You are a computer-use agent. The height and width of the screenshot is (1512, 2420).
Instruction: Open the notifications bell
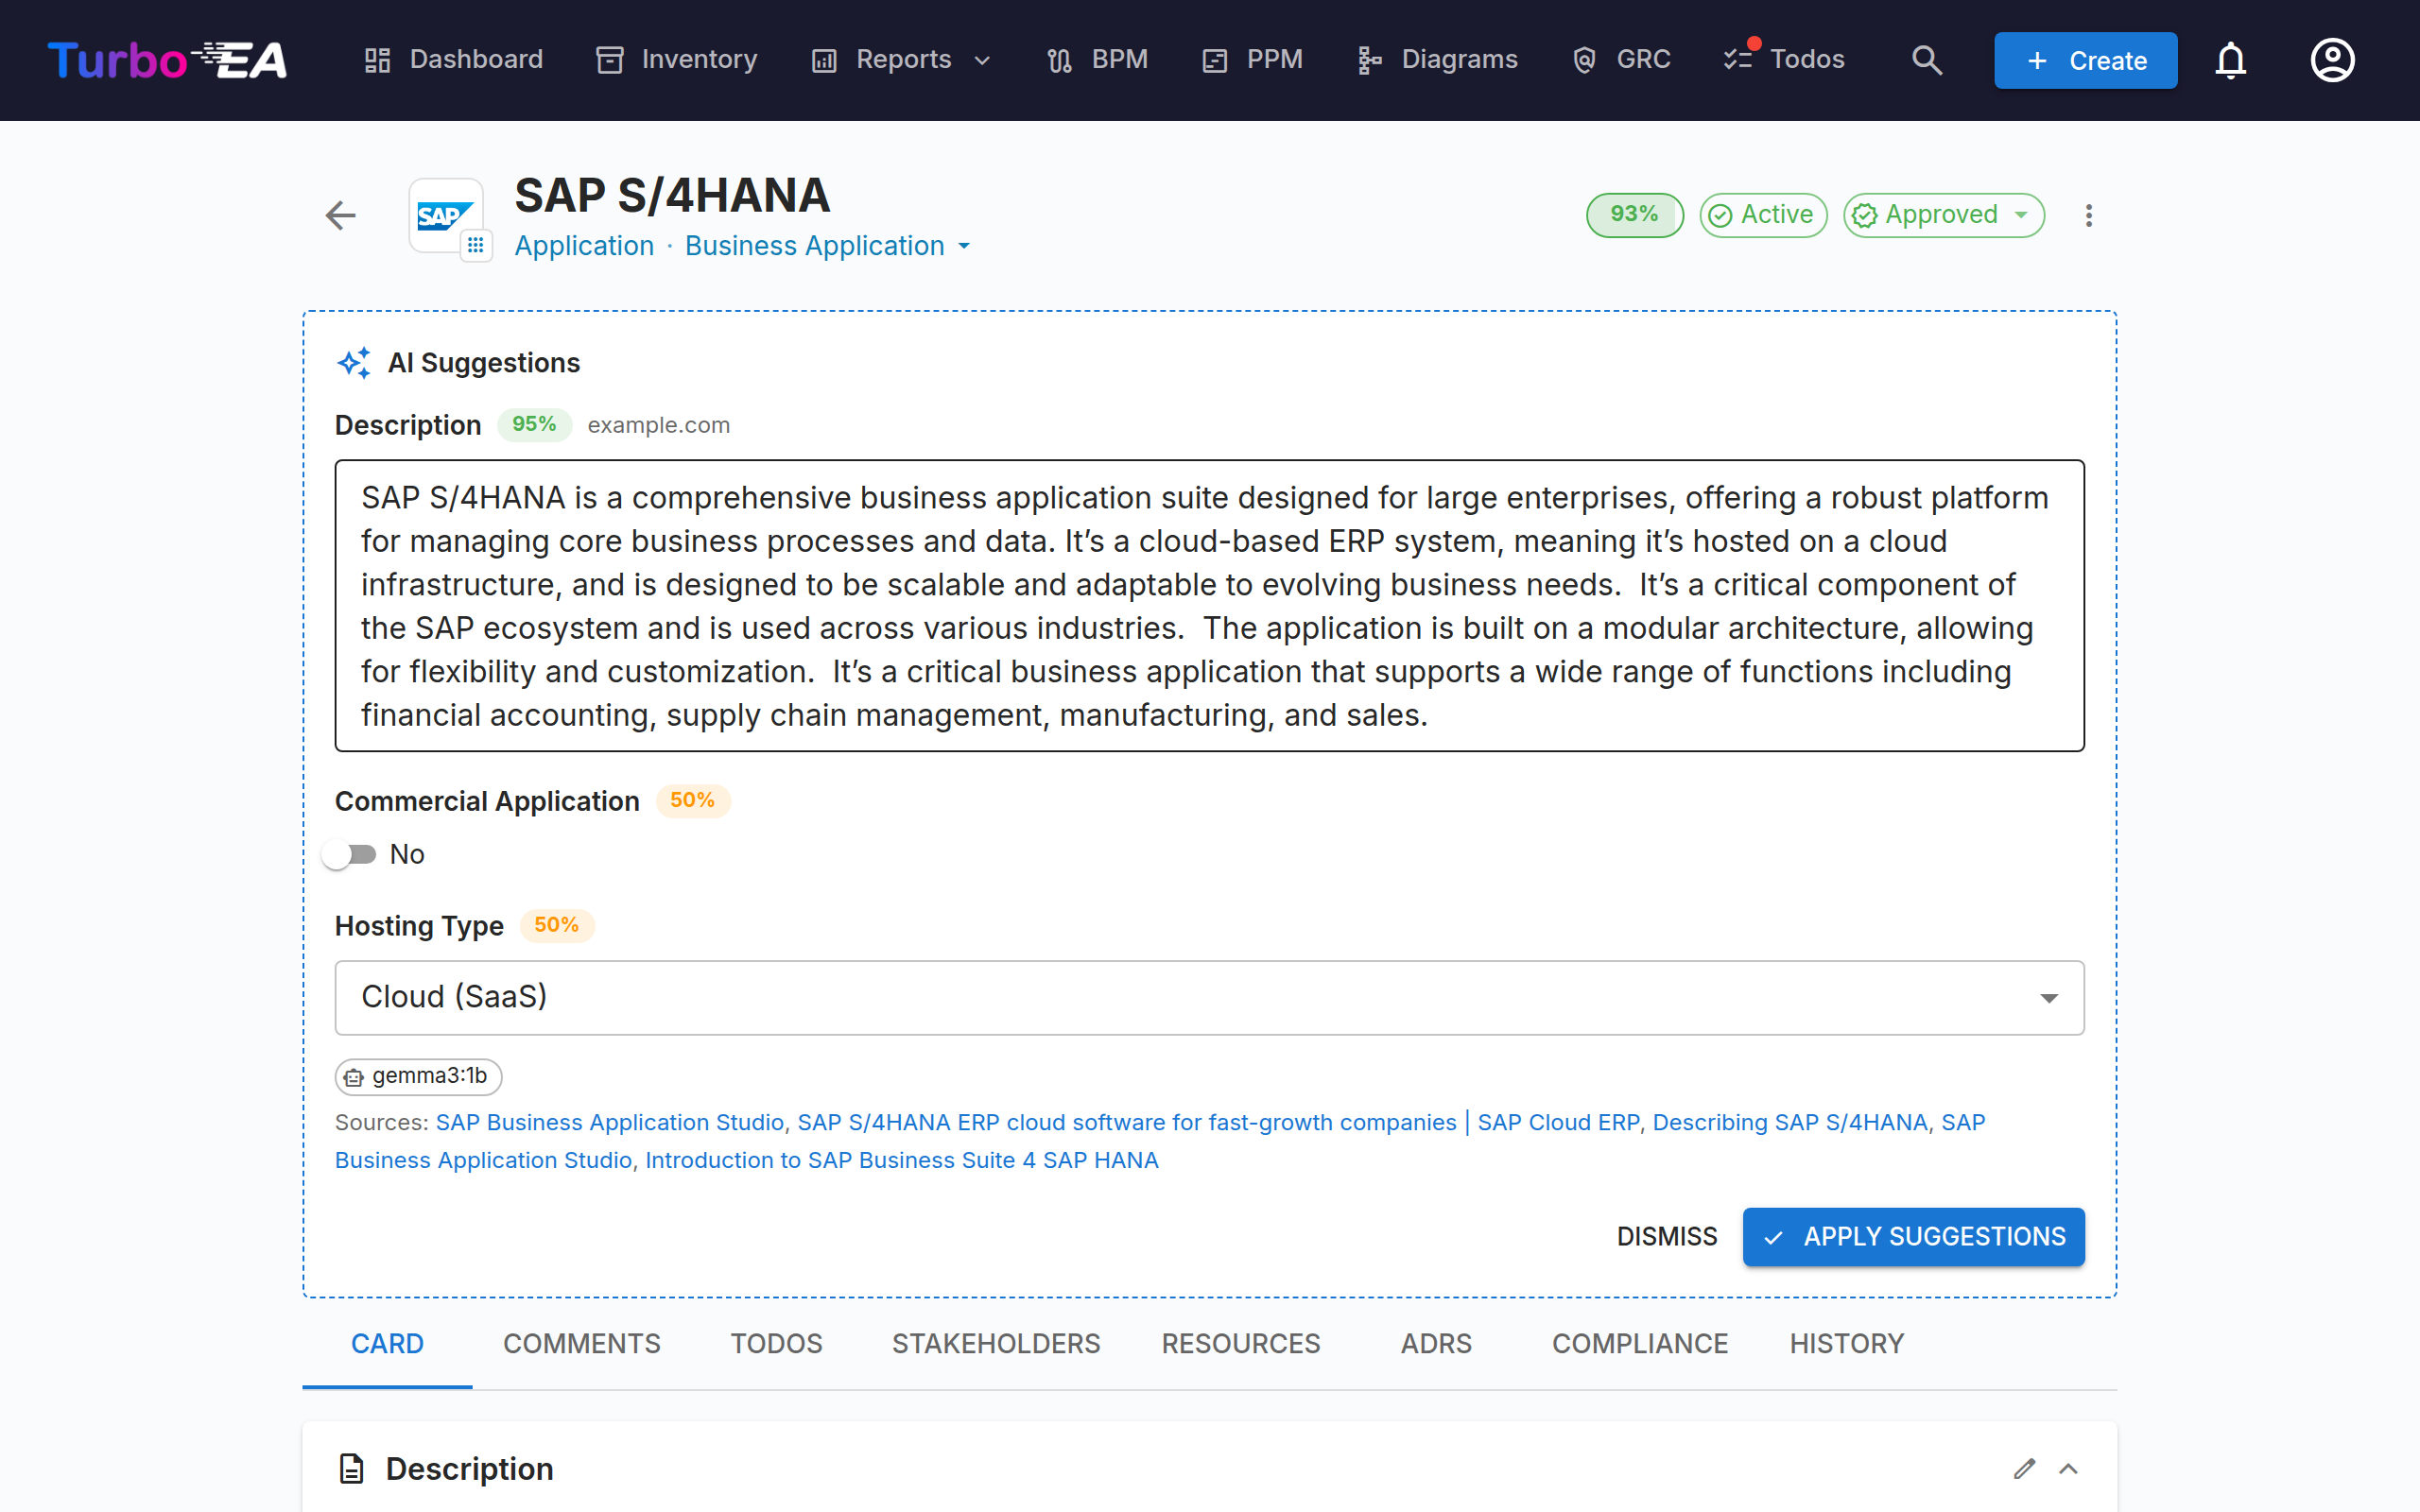(x=2230, y=60)
